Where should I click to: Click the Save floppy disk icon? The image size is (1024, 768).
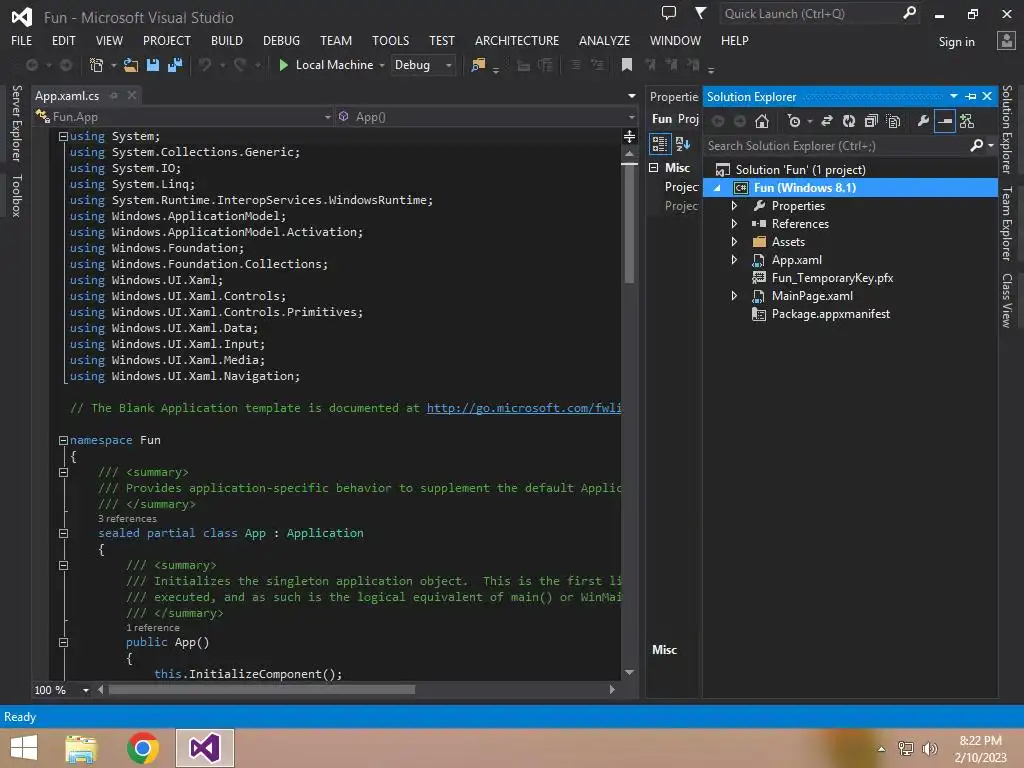(x=153, y=65)
